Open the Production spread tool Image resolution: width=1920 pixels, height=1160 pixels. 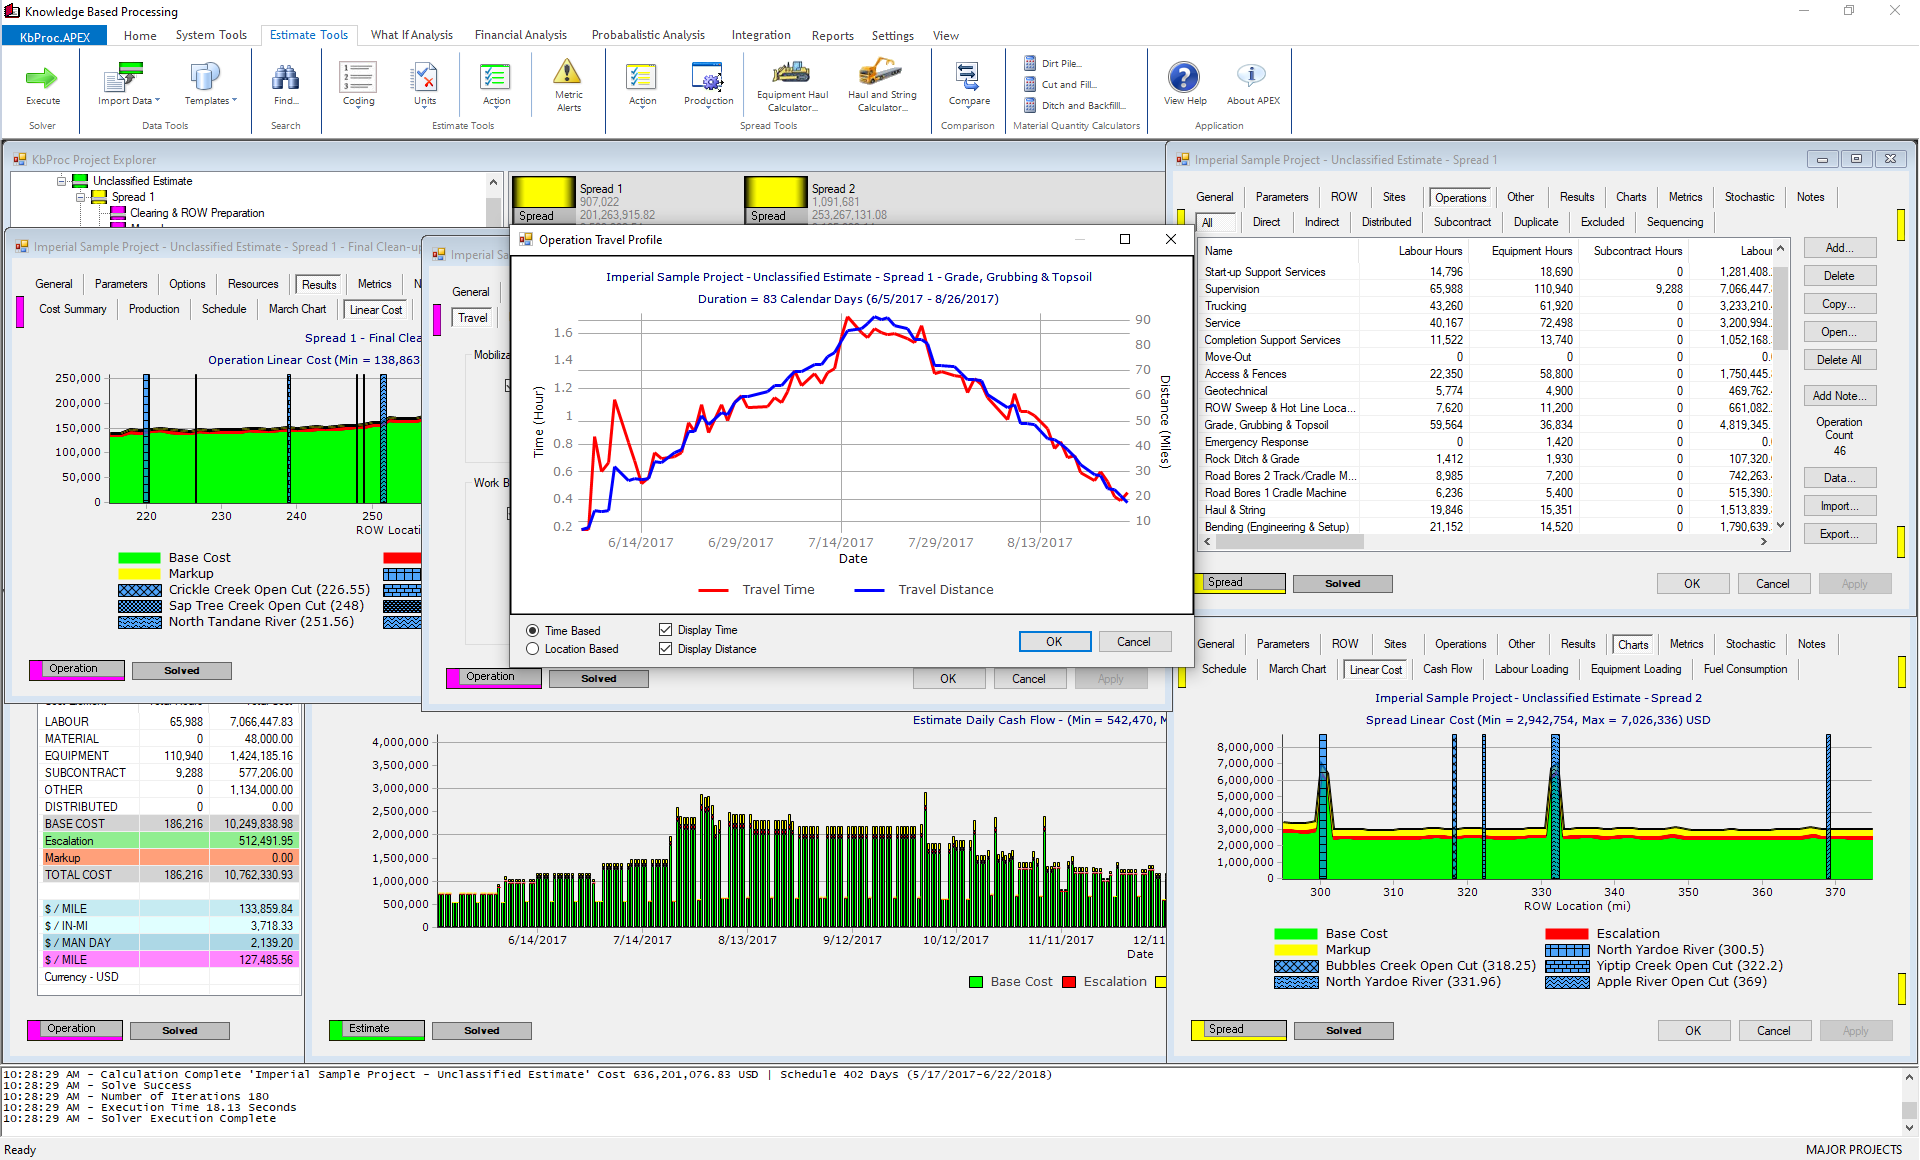point(708,79)
